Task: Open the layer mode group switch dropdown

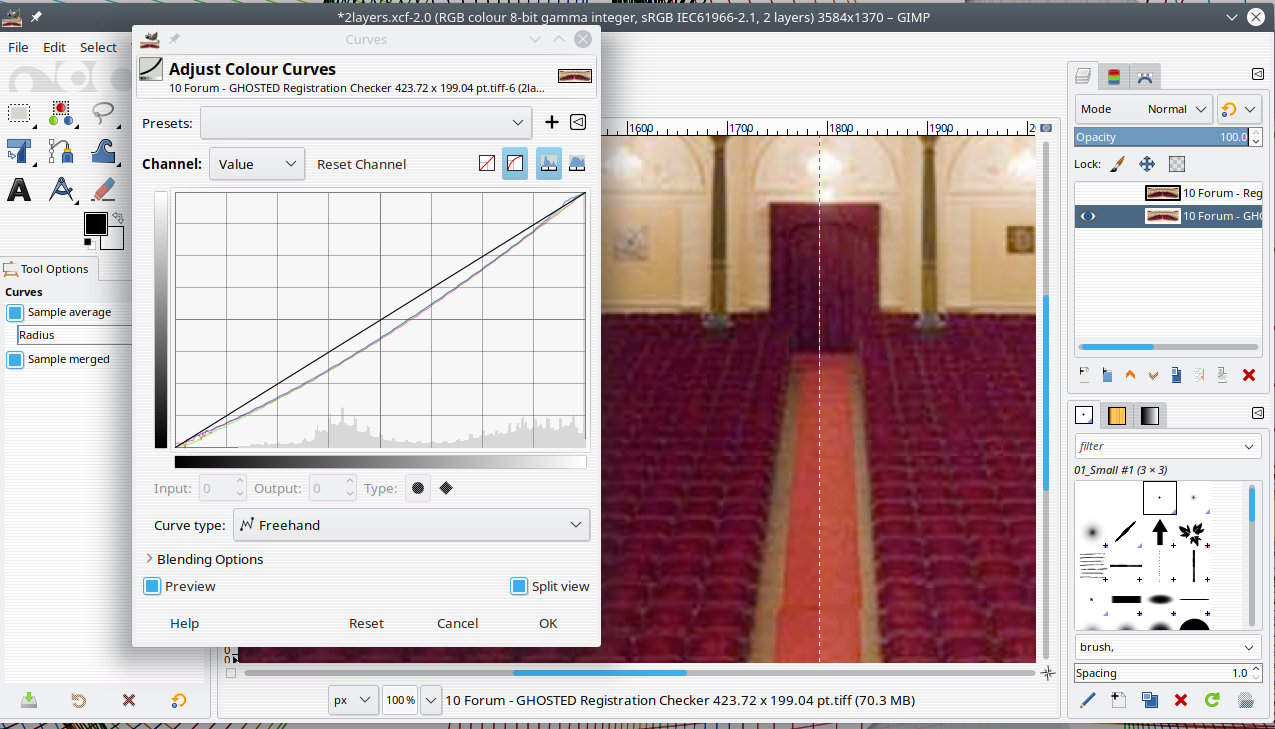Action: [1240, 109]
